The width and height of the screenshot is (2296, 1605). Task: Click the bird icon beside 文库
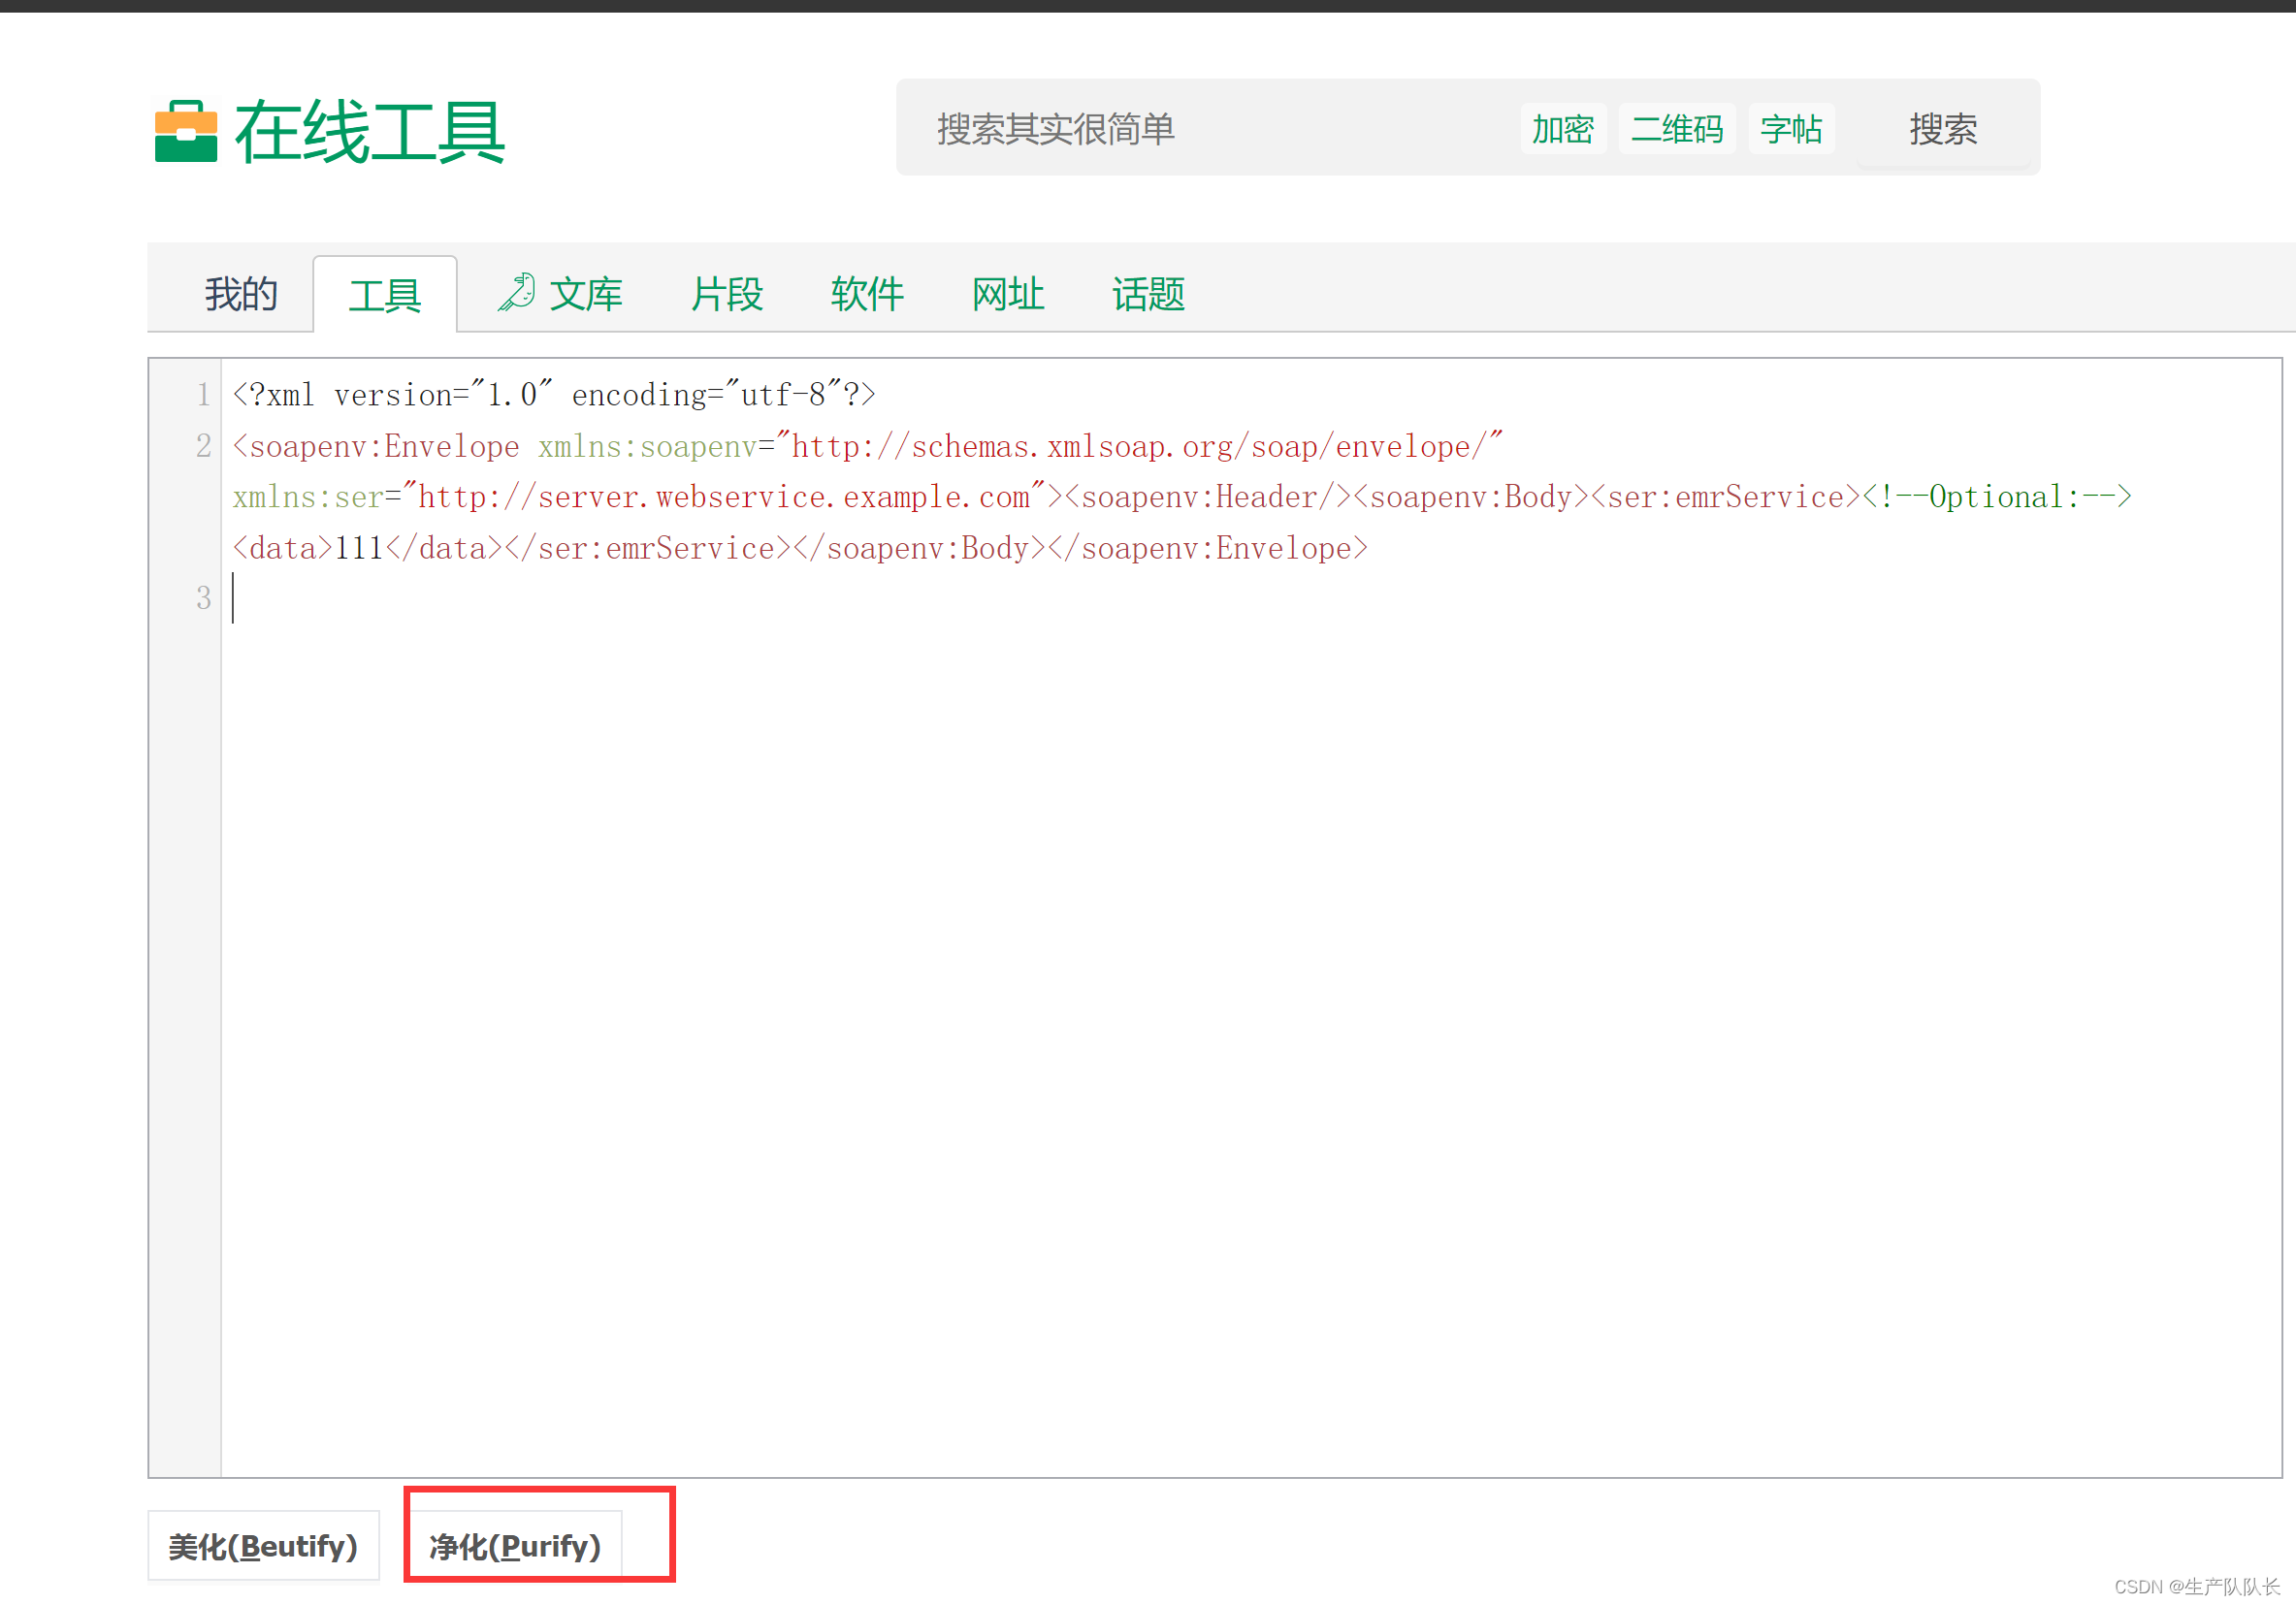click(517, 293)
